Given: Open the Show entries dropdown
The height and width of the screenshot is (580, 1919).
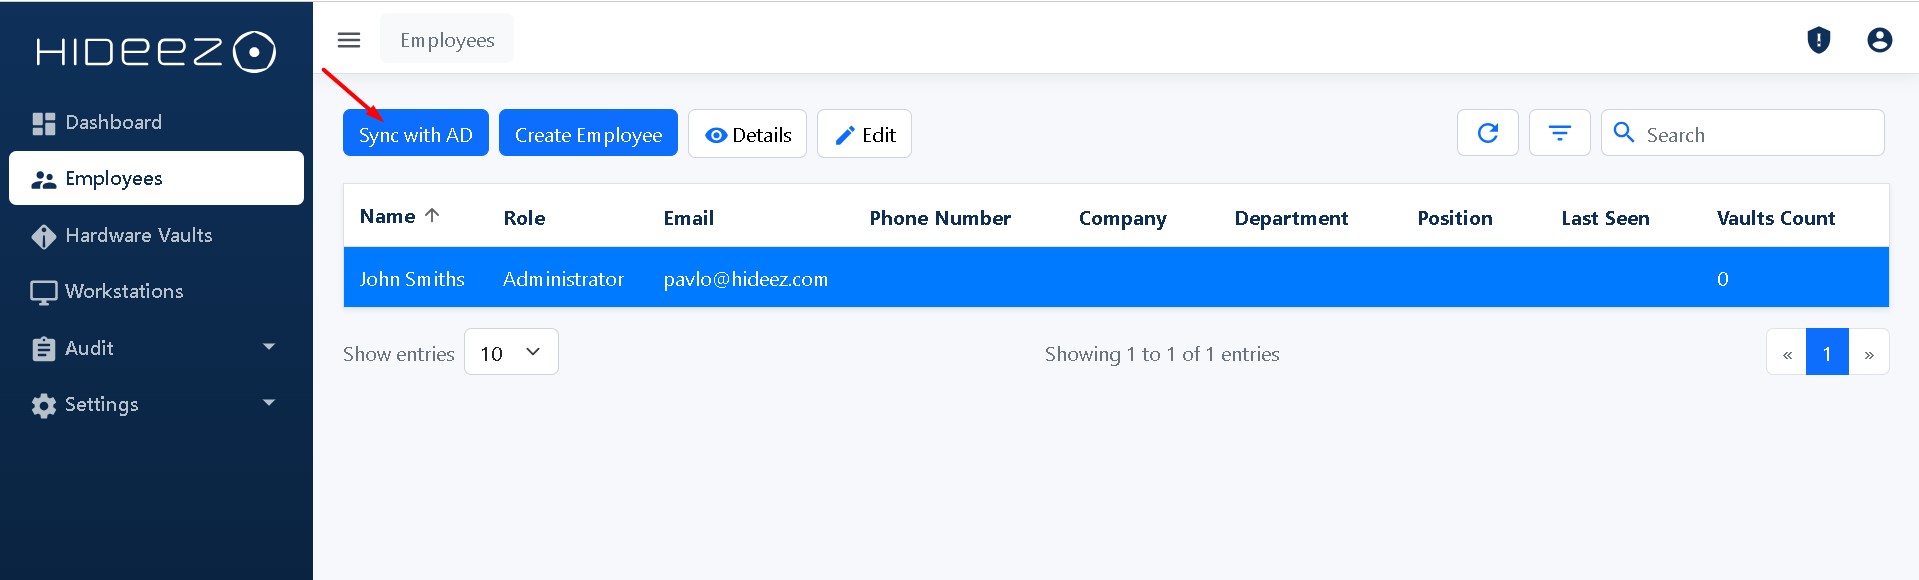Looking at the screenshot, I should click(511, 352).
